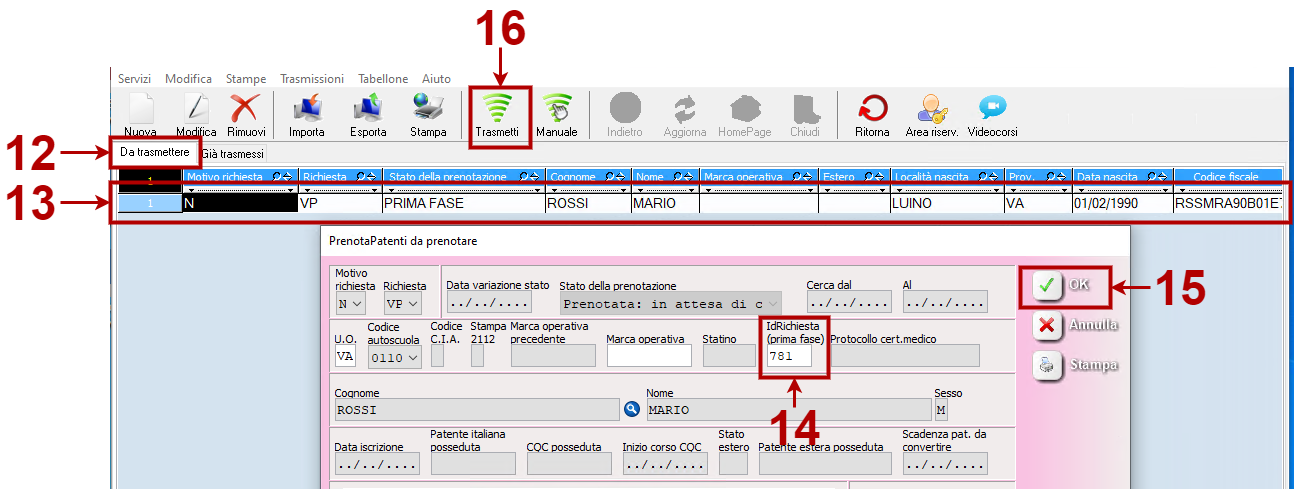Click the Stampa printer toolbar icon
The height and width of the screenshot is (490, 1295).
point(428,108)
